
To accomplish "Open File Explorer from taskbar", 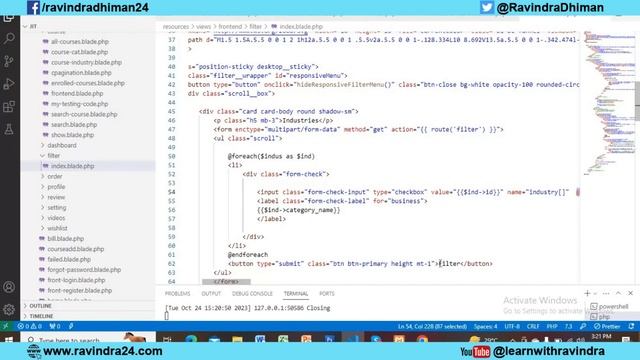I will click(x=237, y=339).
